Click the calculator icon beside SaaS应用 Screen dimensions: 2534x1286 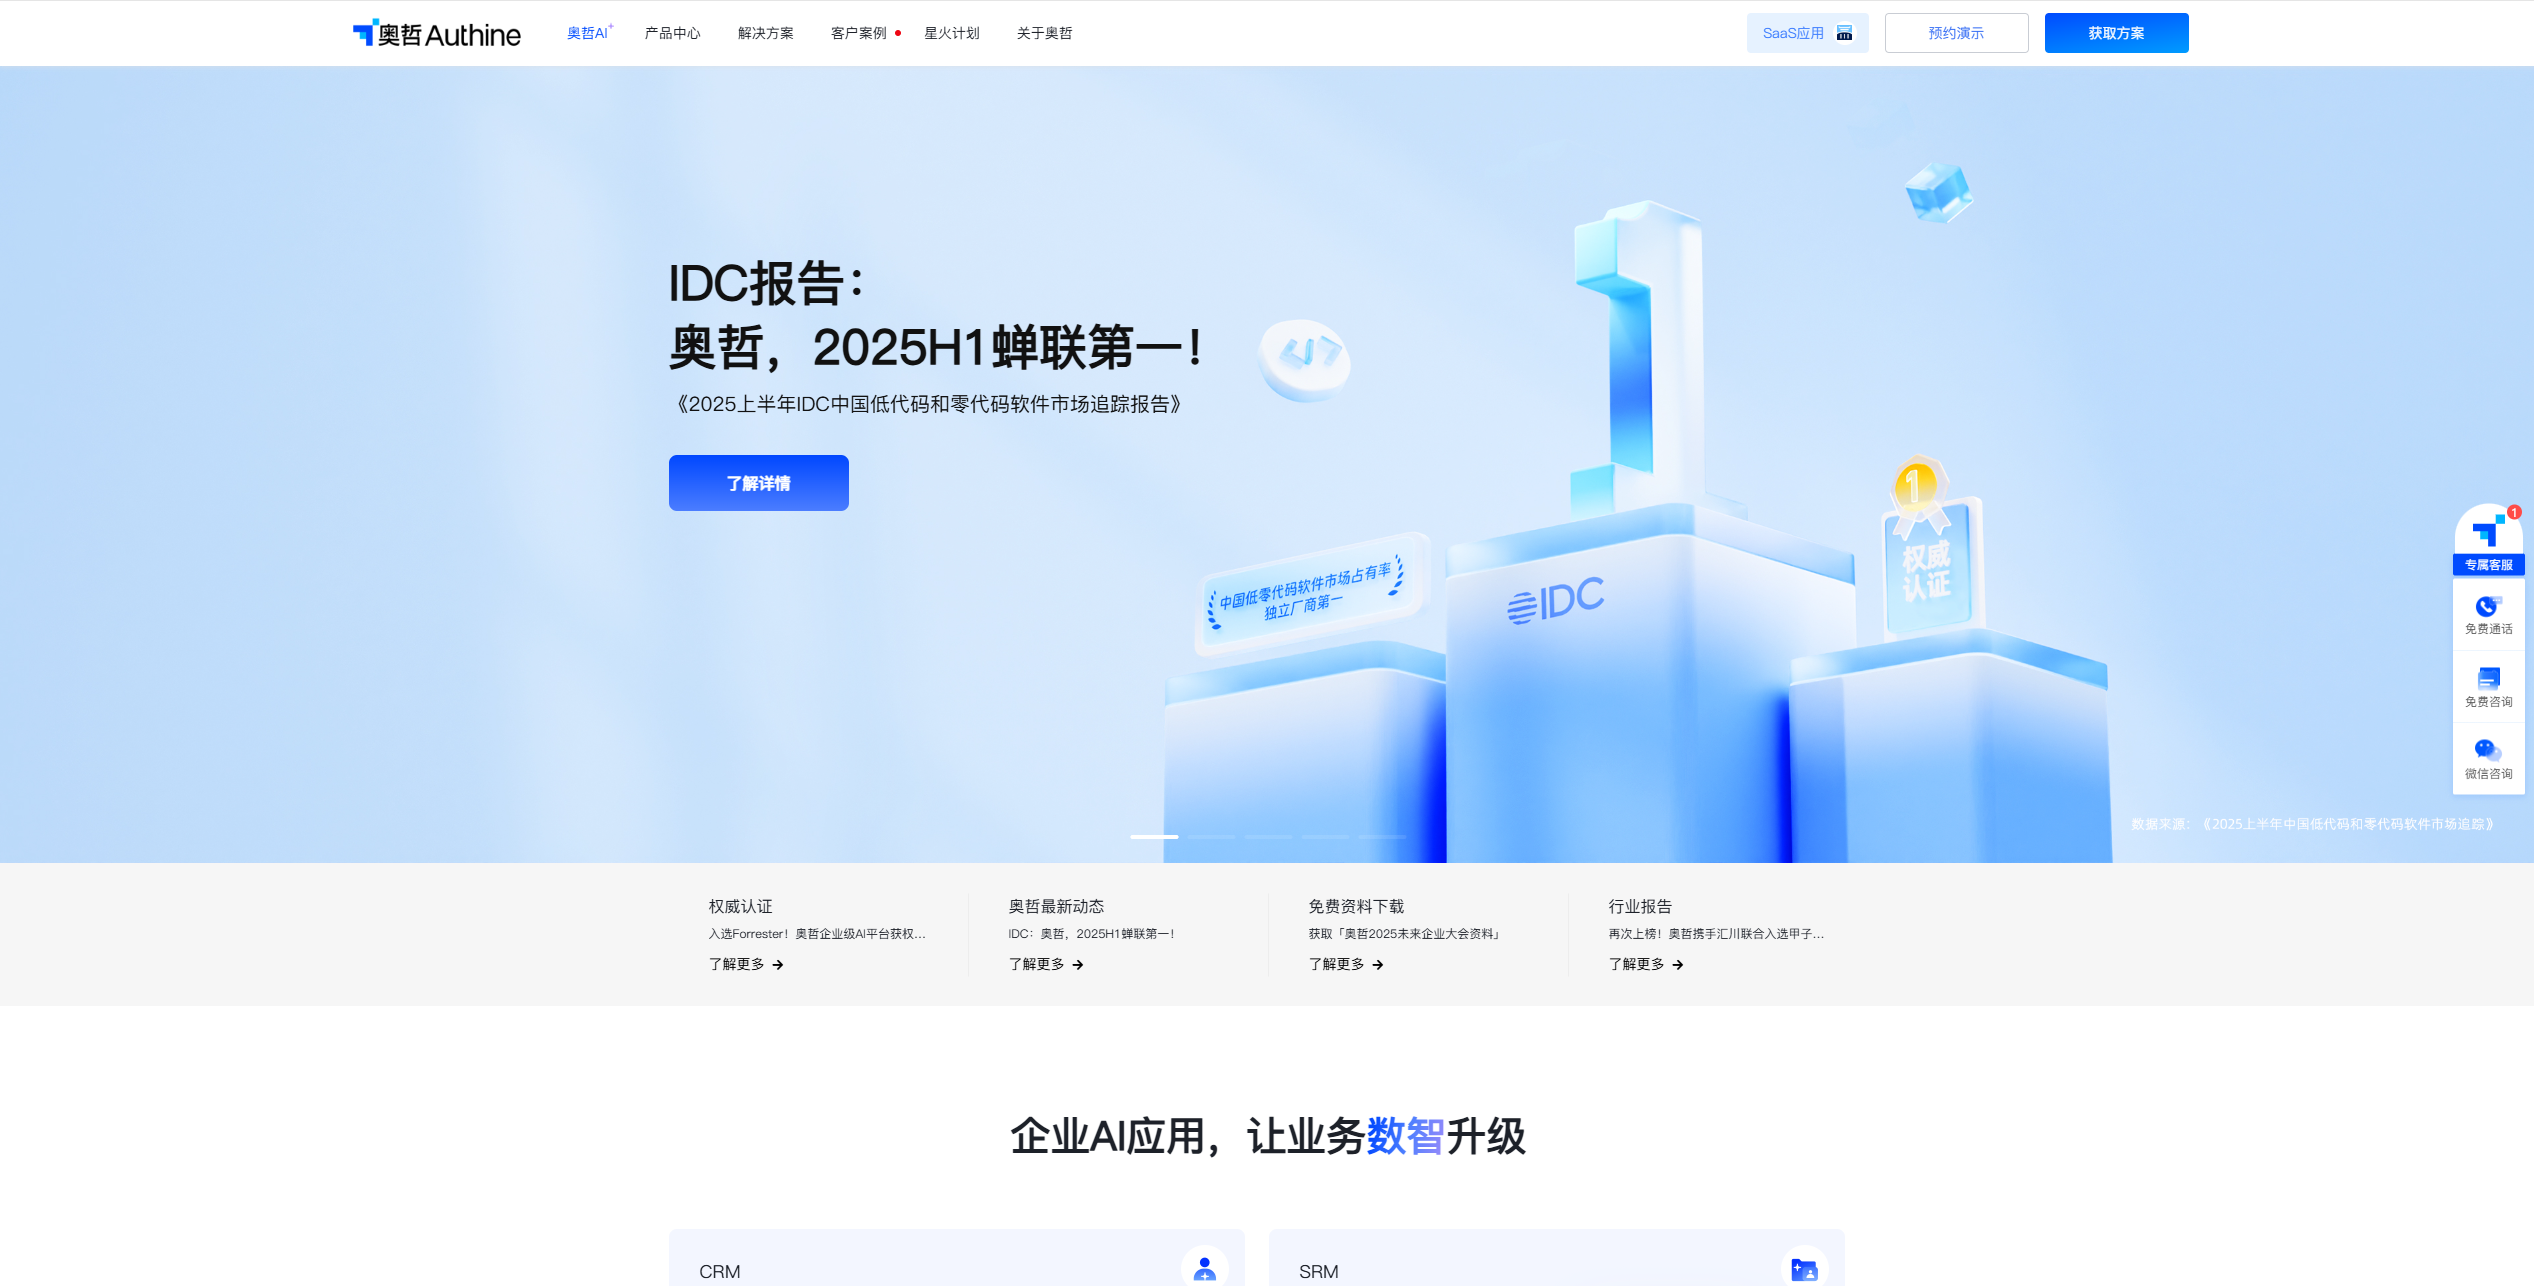(x=1845, y=32)
